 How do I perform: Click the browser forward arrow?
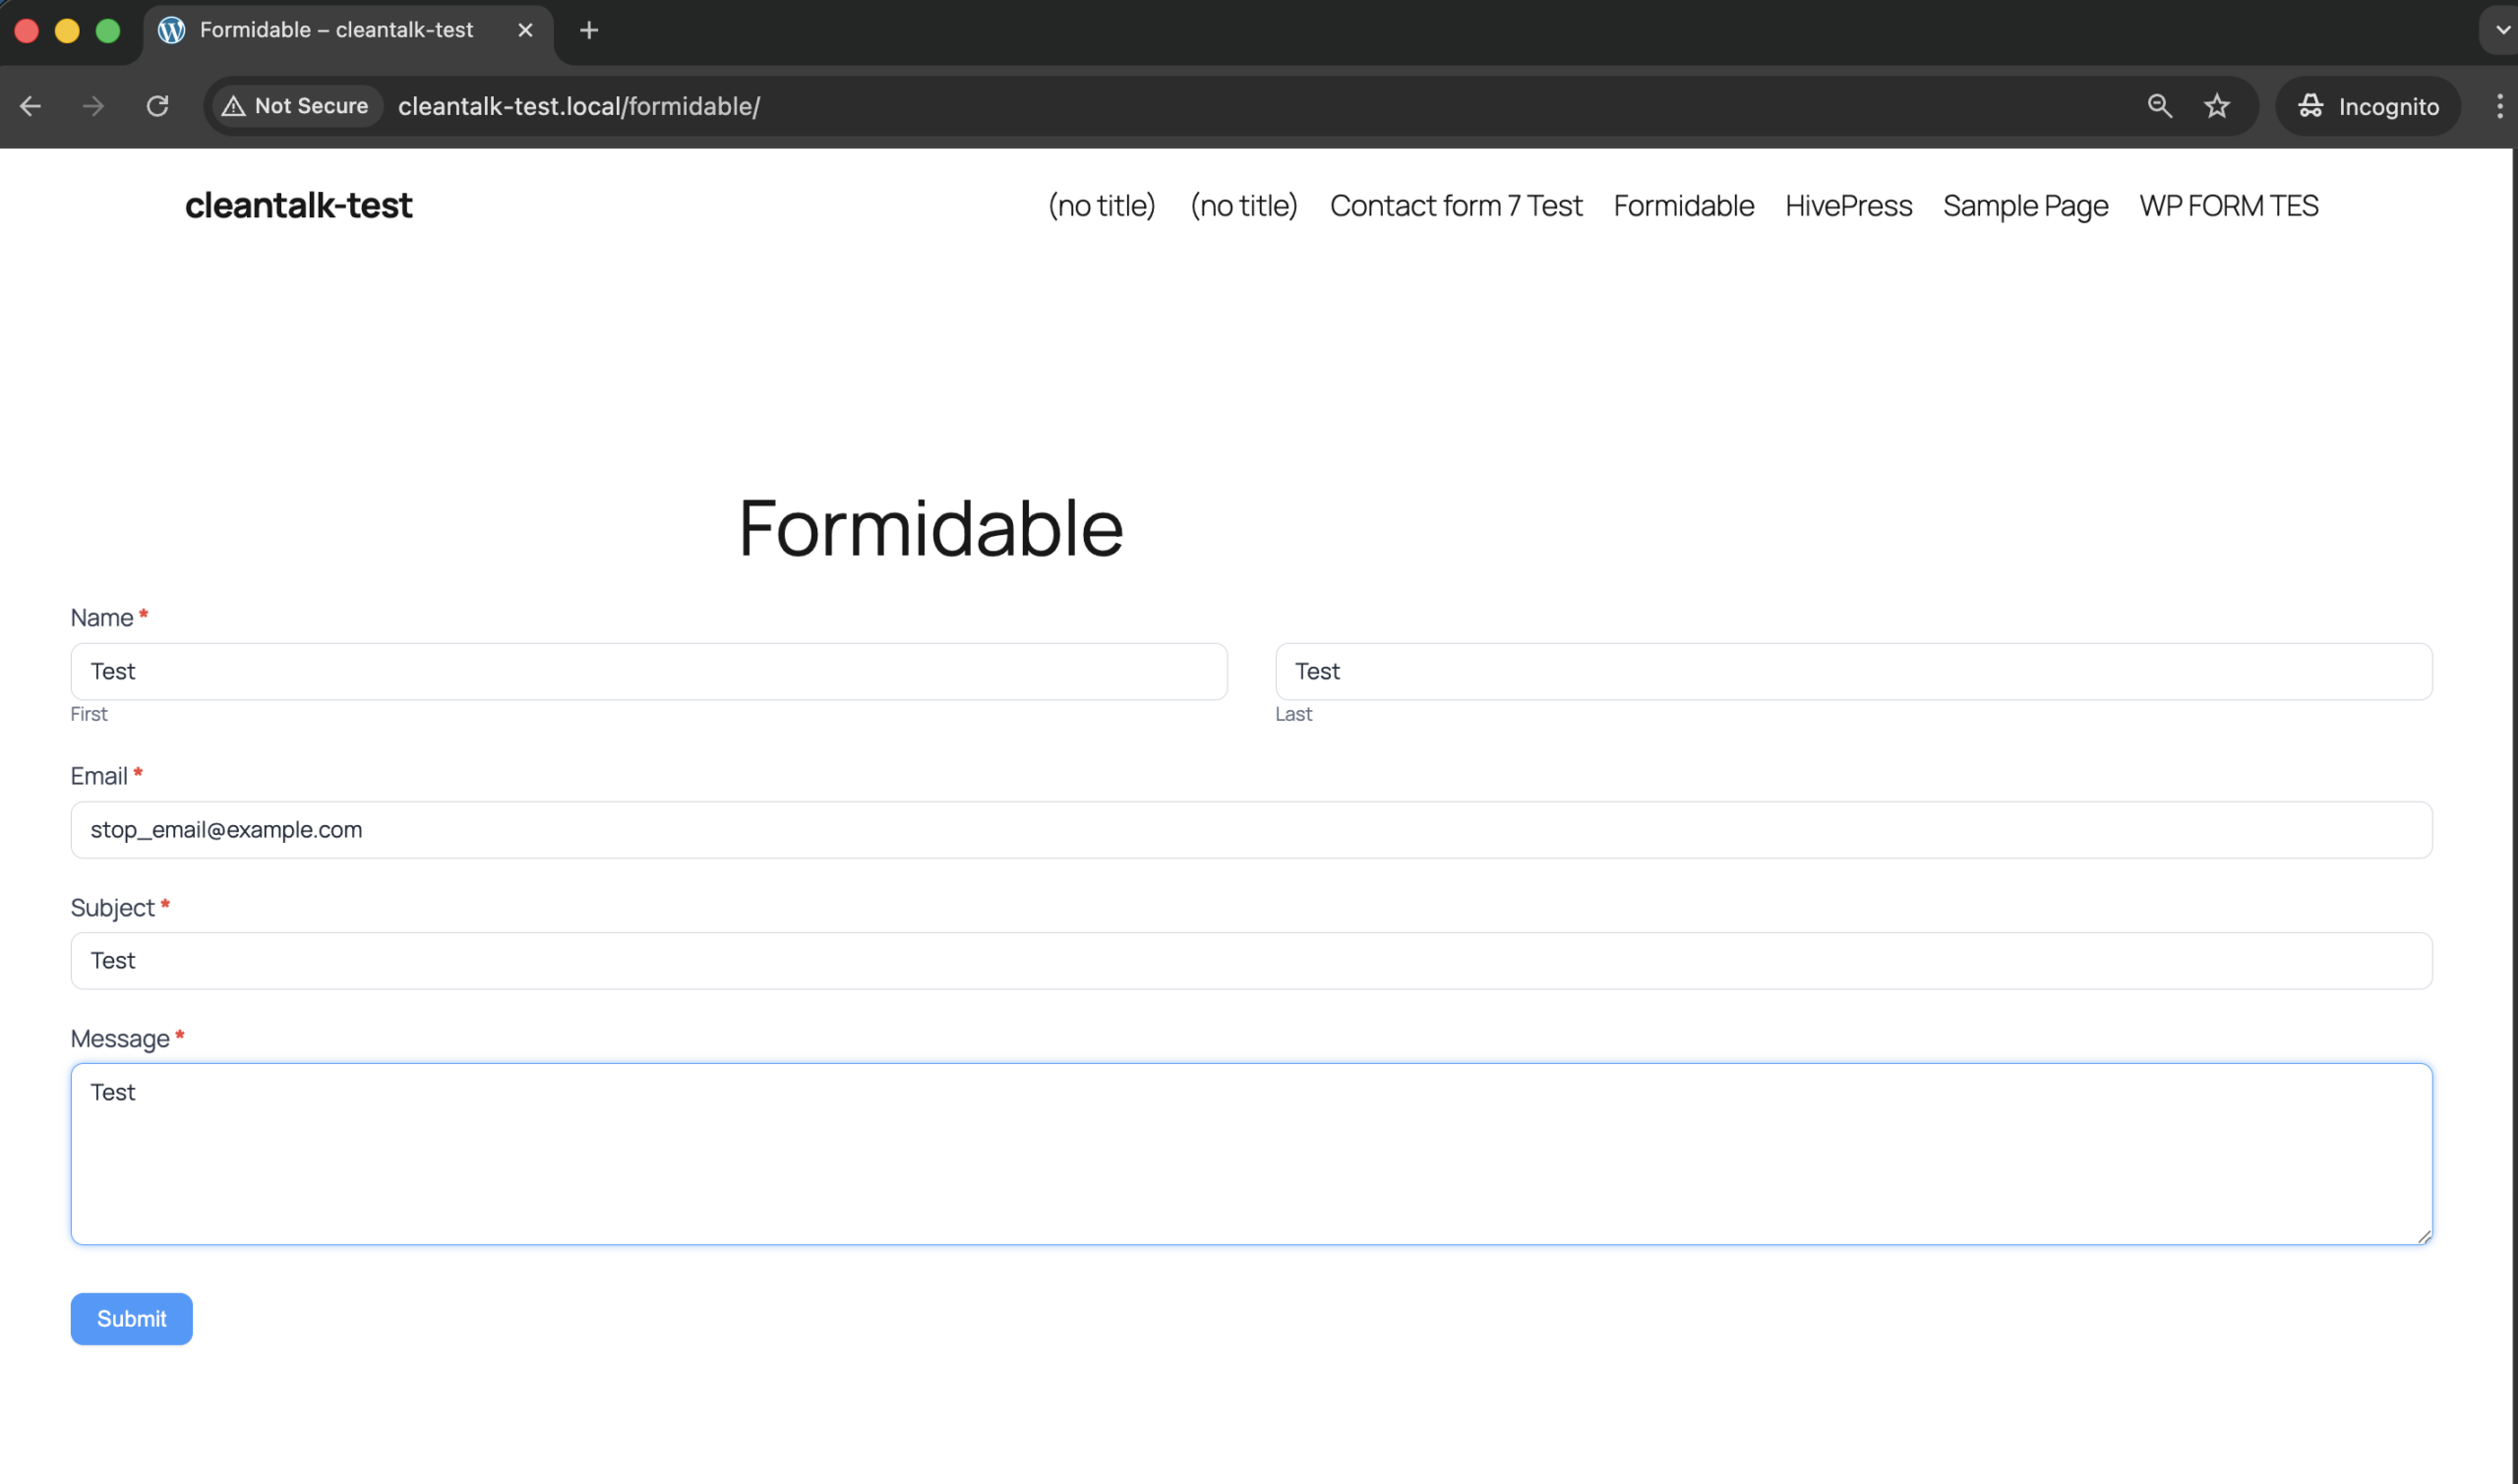(93, 106)
